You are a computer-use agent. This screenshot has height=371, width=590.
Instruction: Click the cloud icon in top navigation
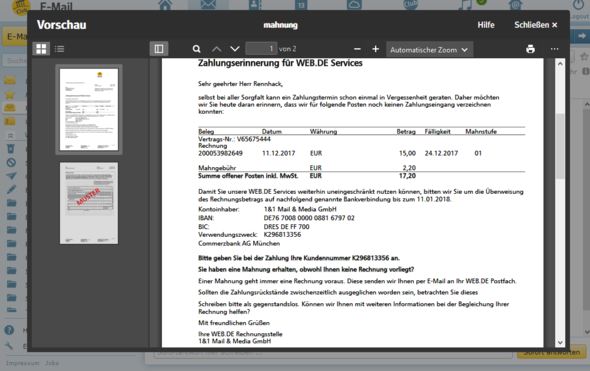pyautogui.click(x=354, y=5)
